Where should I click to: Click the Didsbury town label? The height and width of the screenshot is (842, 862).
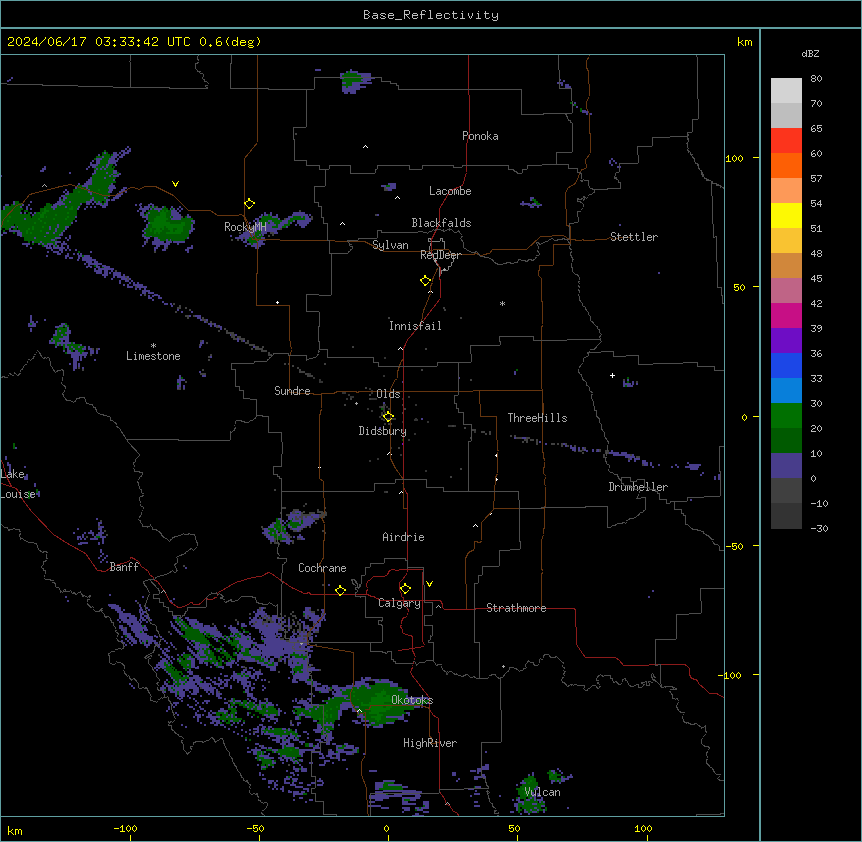pyautogui.click(x=382, y=431)
